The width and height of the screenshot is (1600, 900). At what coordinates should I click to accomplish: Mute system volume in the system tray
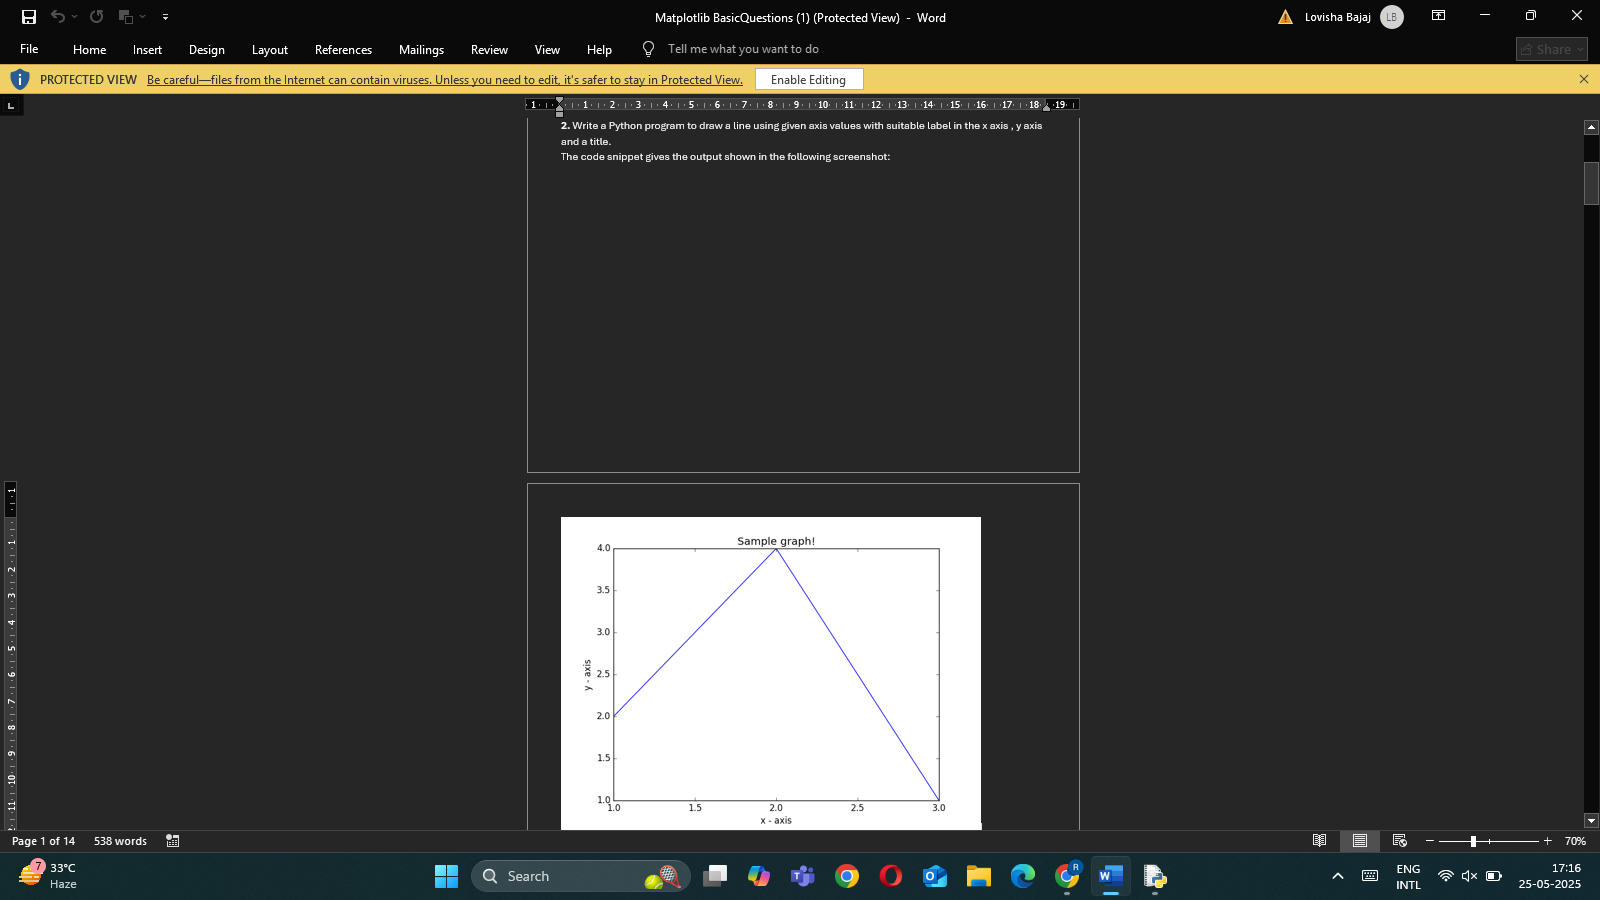click(x=1467, y=876)
